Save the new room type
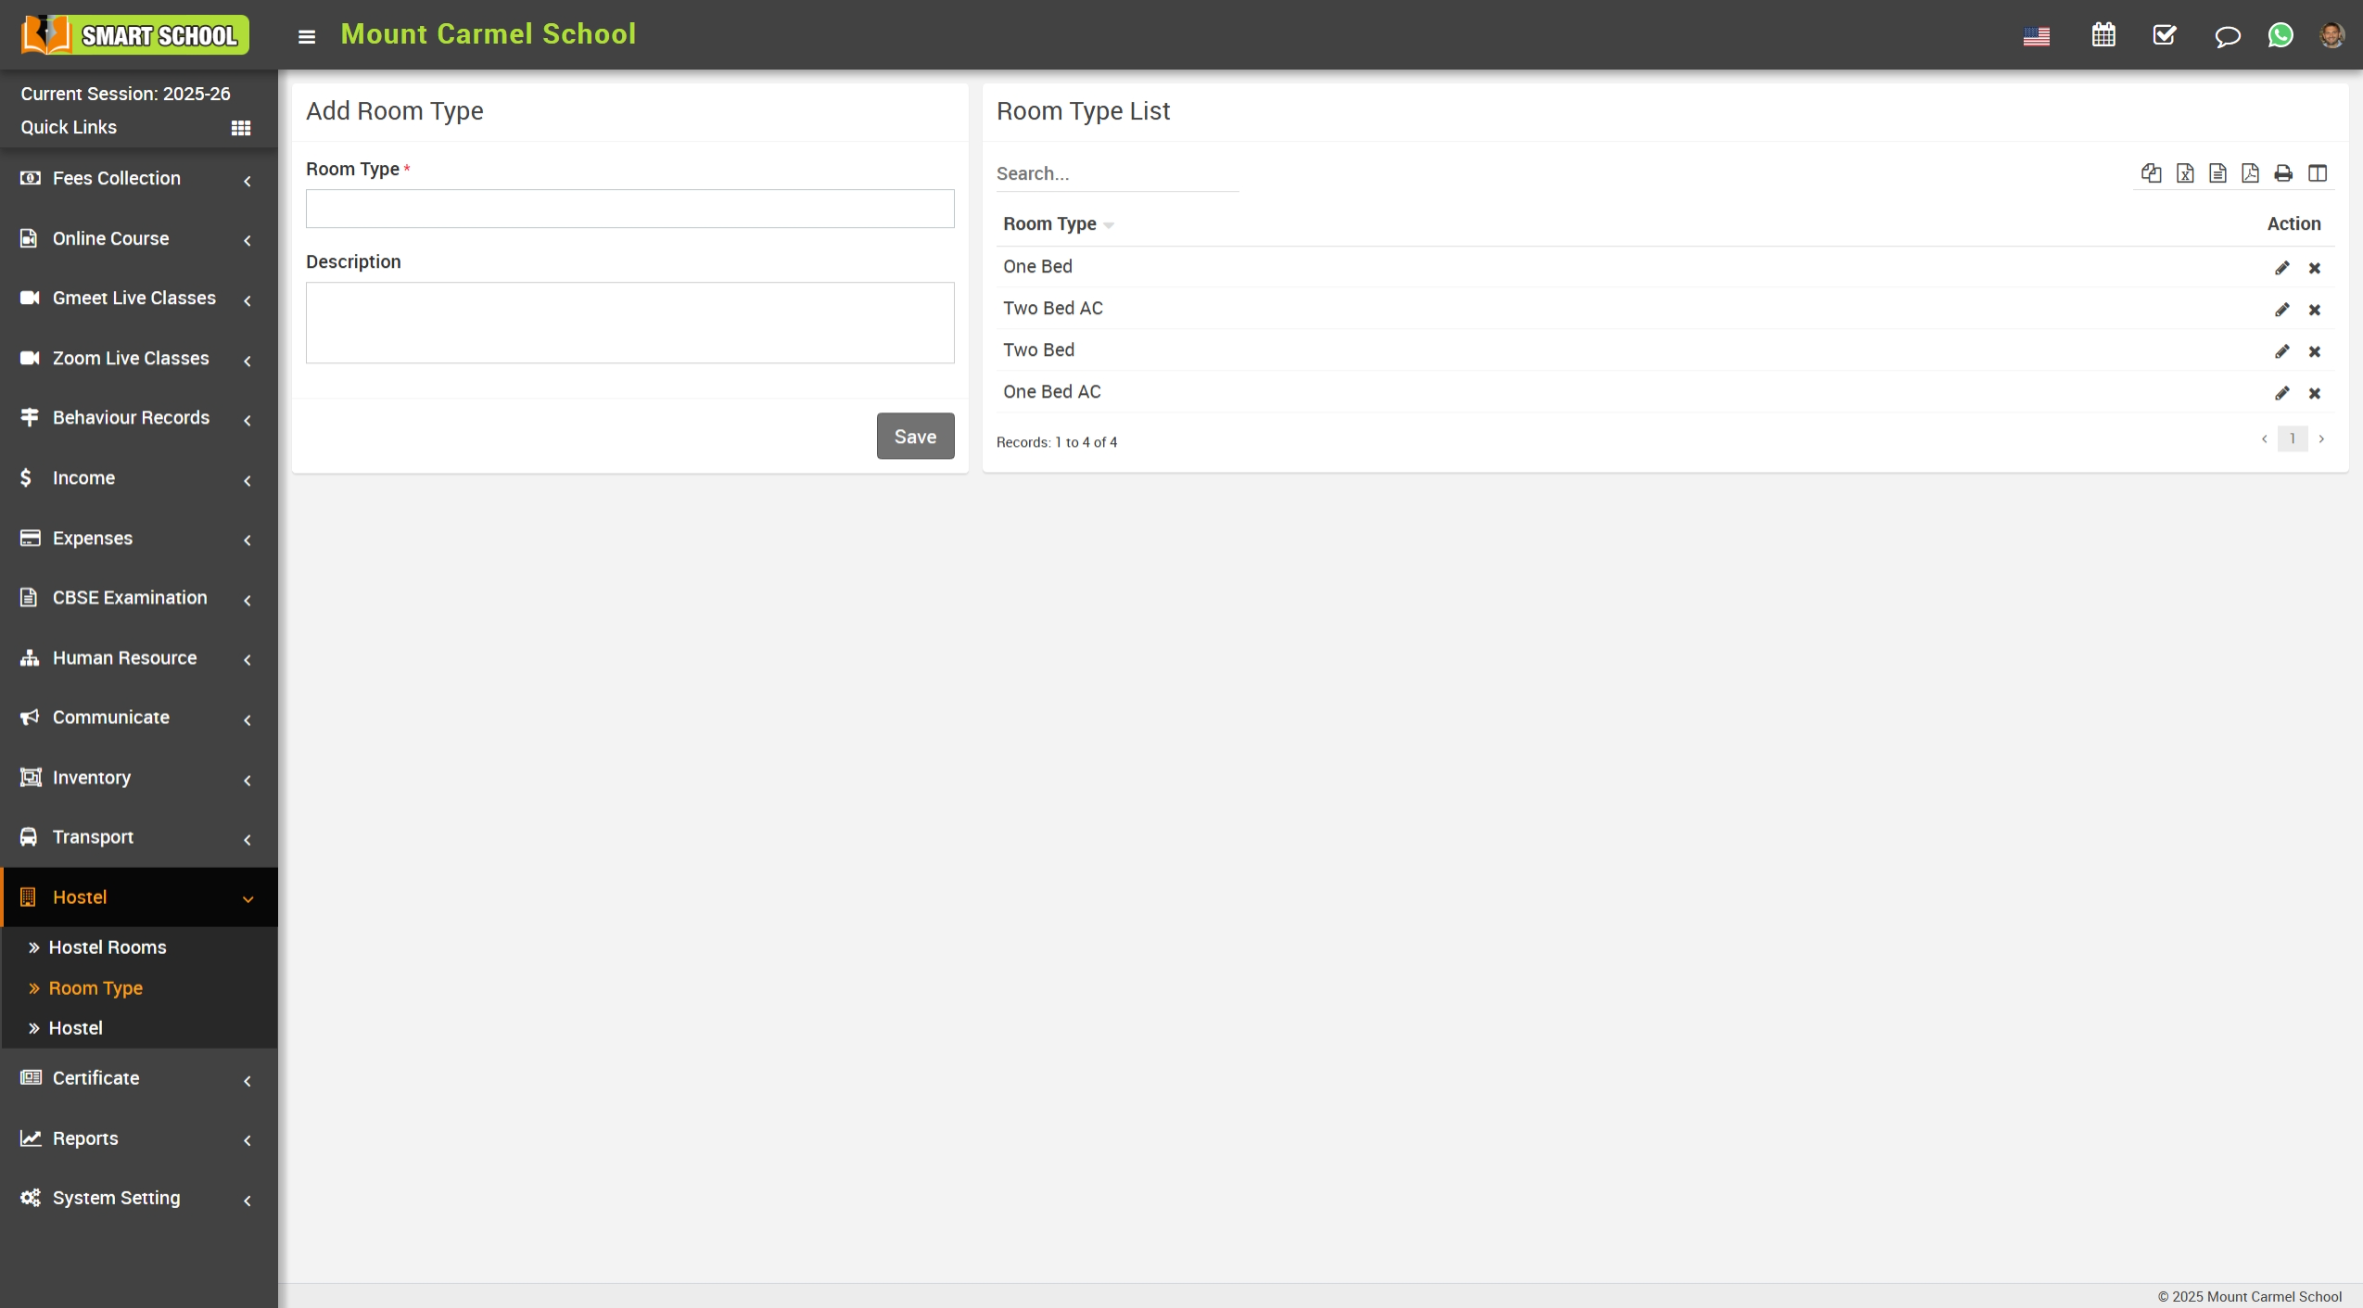Viewport: 2363px width, 1308px height. tap(915, 436)
